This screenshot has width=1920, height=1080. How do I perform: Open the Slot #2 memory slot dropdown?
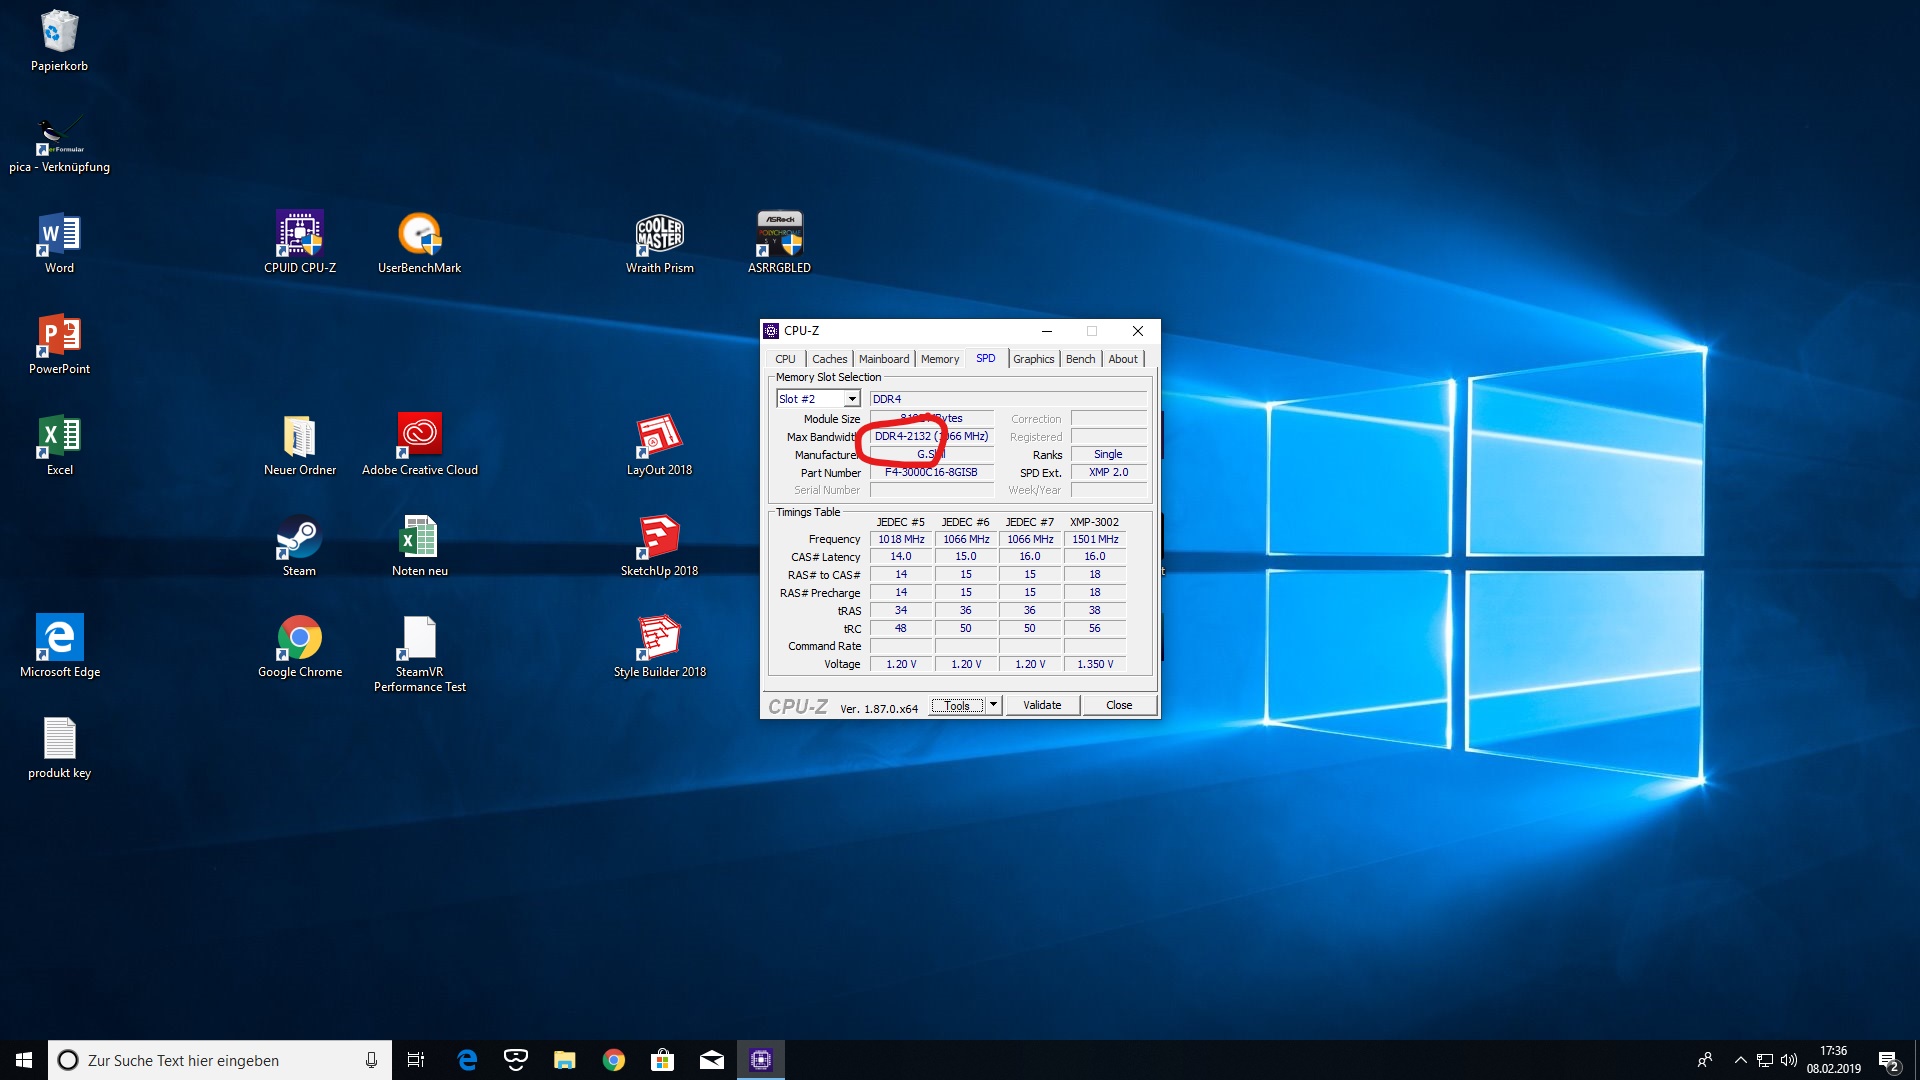818,399
